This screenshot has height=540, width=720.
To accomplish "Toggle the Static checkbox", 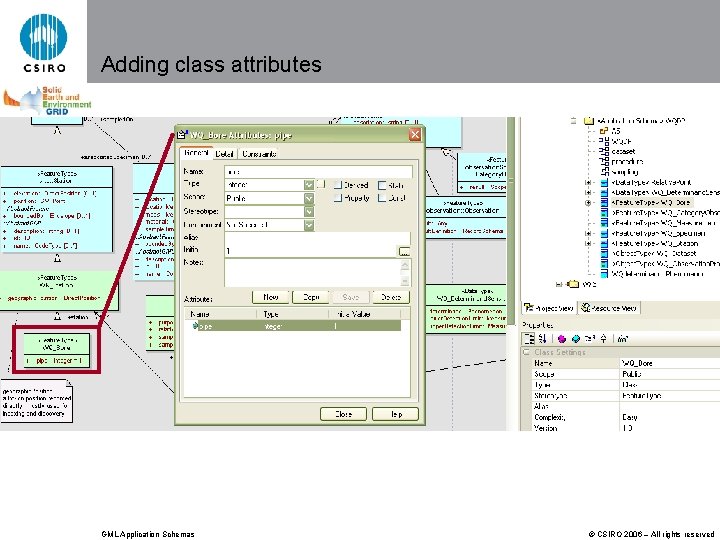I will (x=382, y=185).
